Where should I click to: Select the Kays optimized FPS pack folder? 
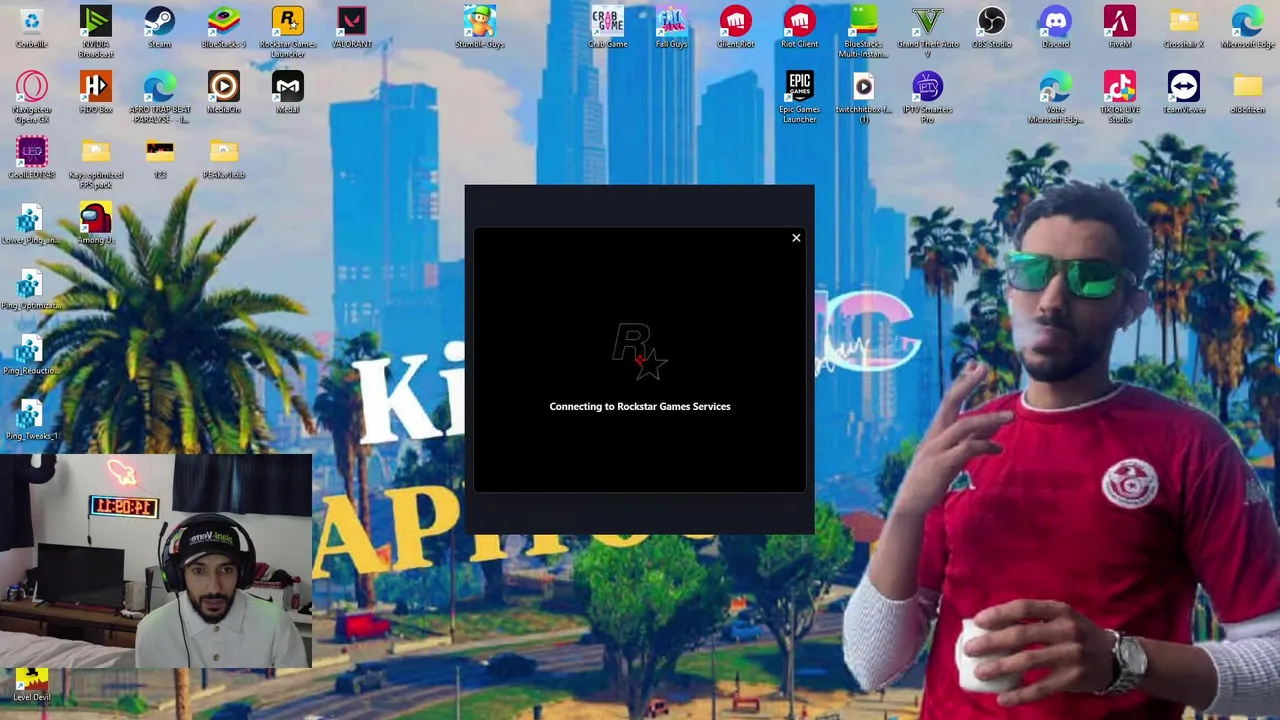96,163
